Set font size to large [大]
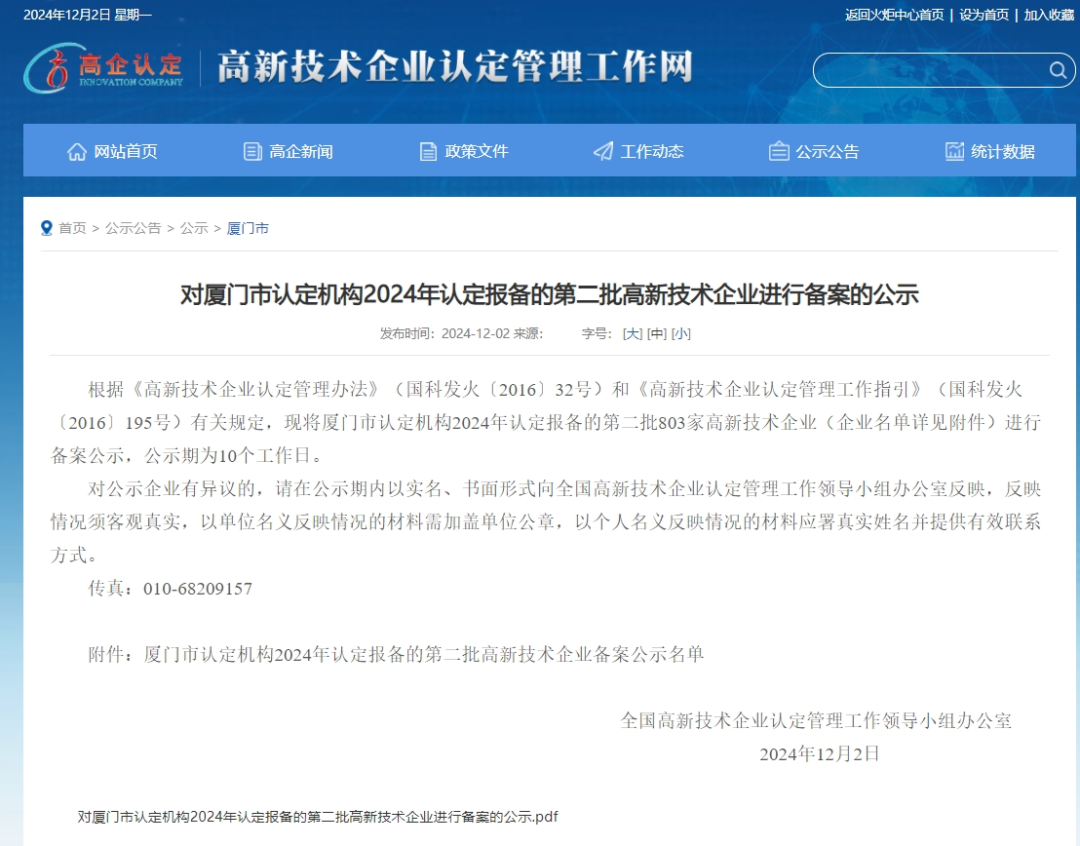1080x846 pixels. [632, 333]
